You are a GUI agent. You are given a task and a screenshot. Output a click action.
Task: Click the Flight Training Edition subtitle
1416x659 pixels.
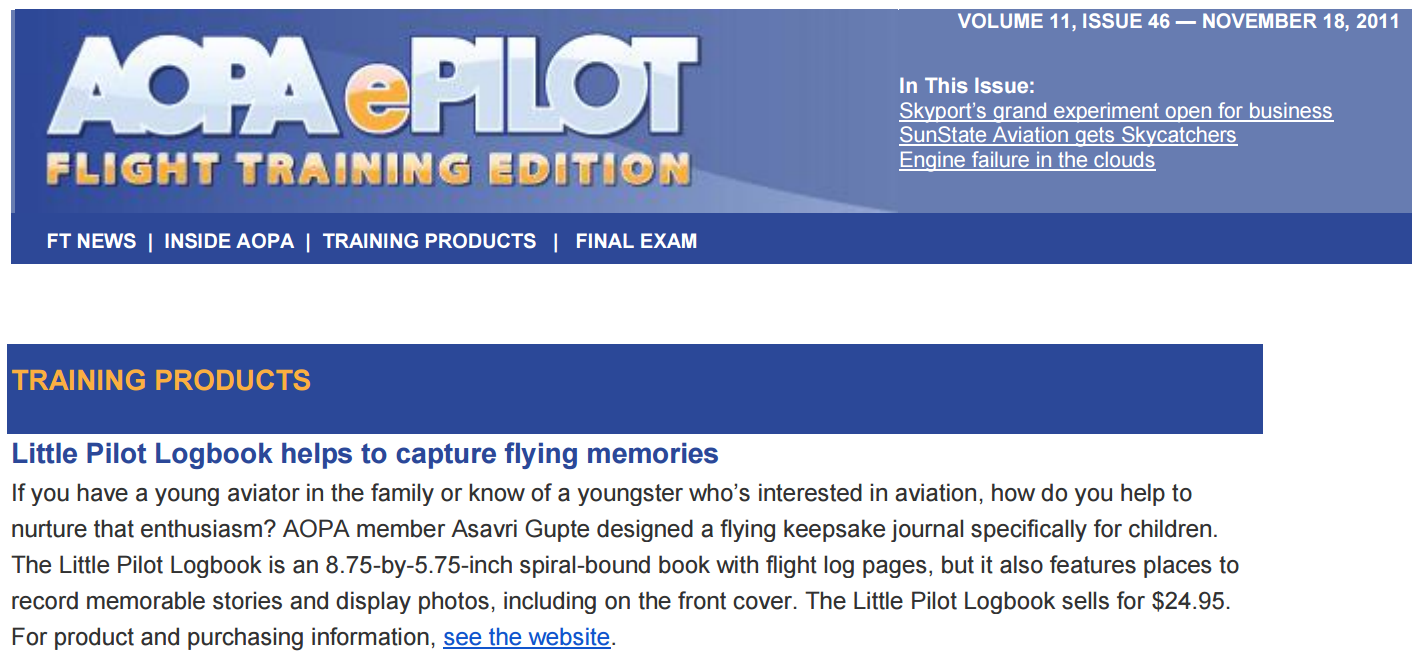tap(368, 167)
